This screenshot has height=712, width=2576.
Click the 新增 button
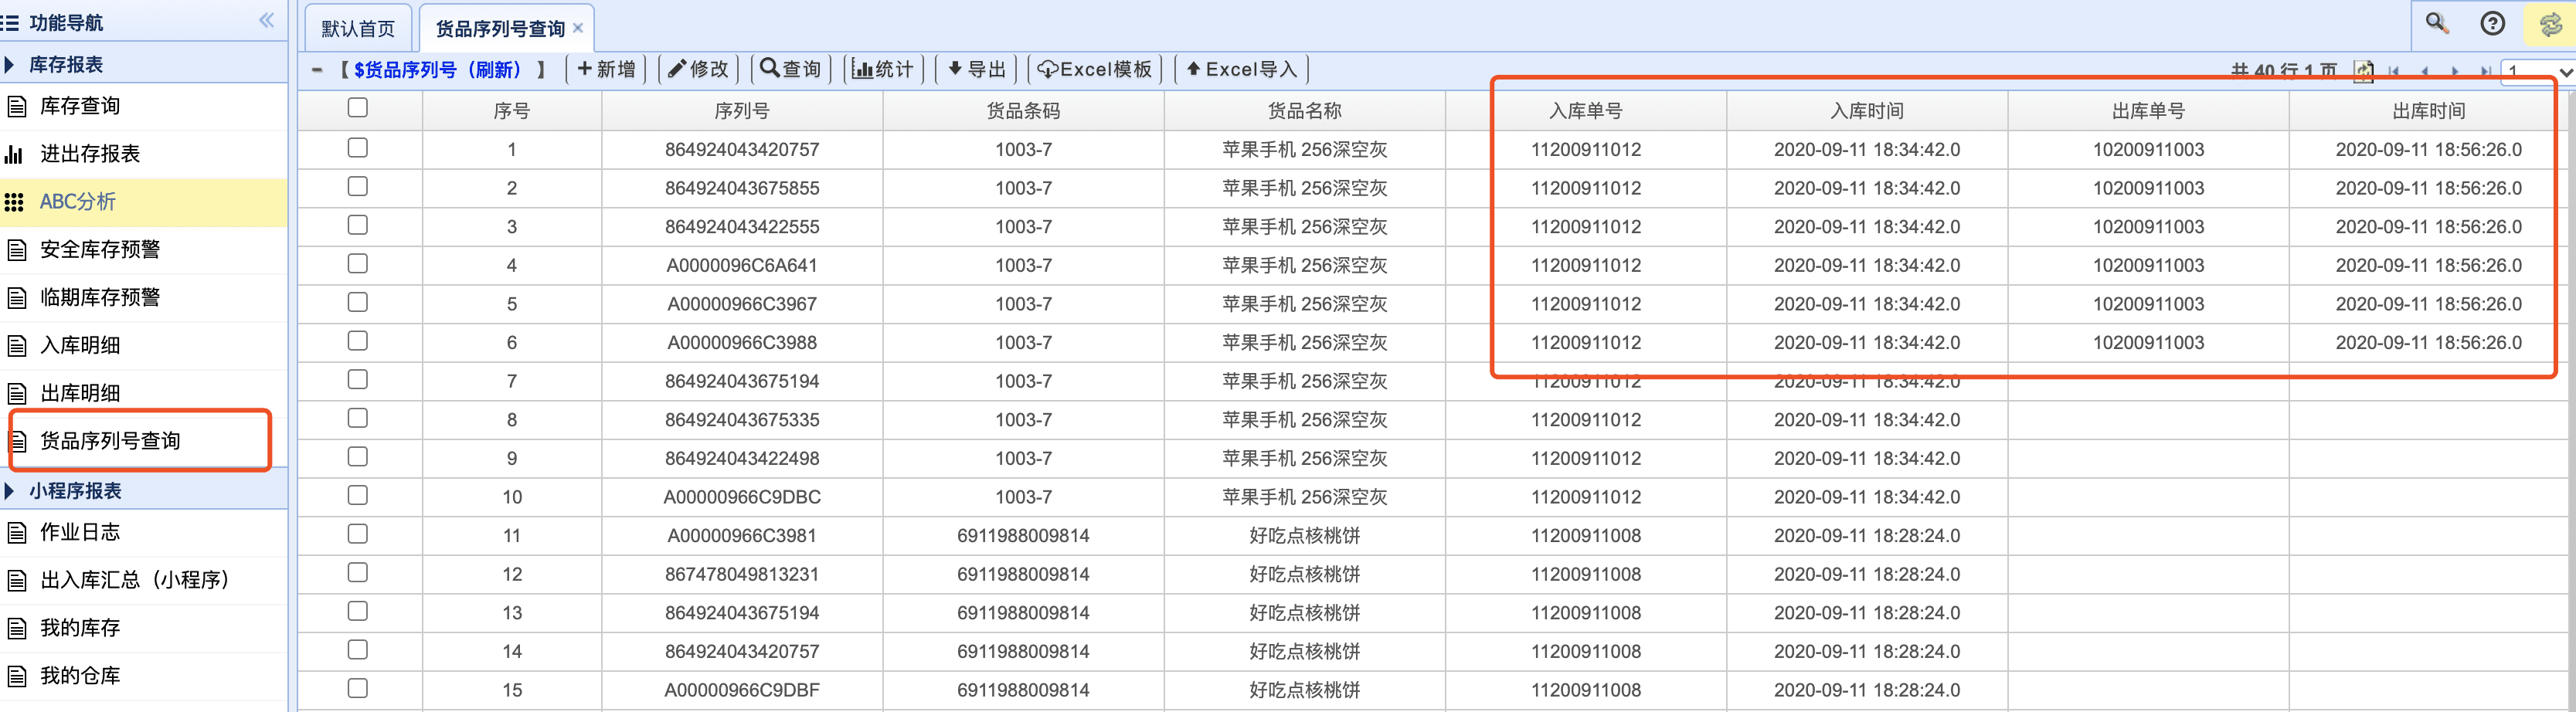[x=606, y=69]
